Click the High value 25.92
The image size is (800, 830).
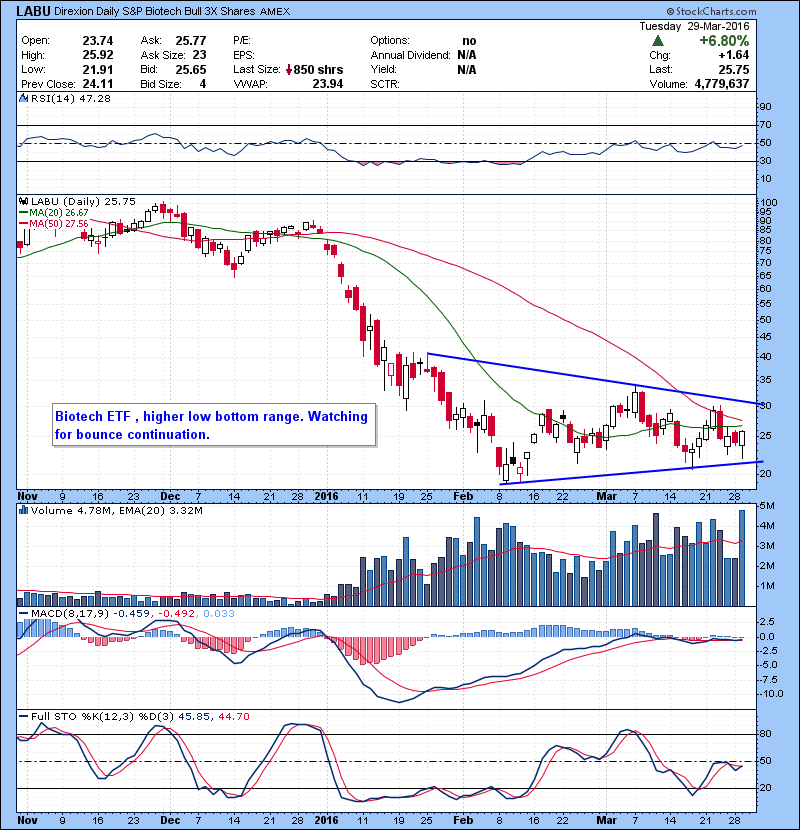point(97,55)
